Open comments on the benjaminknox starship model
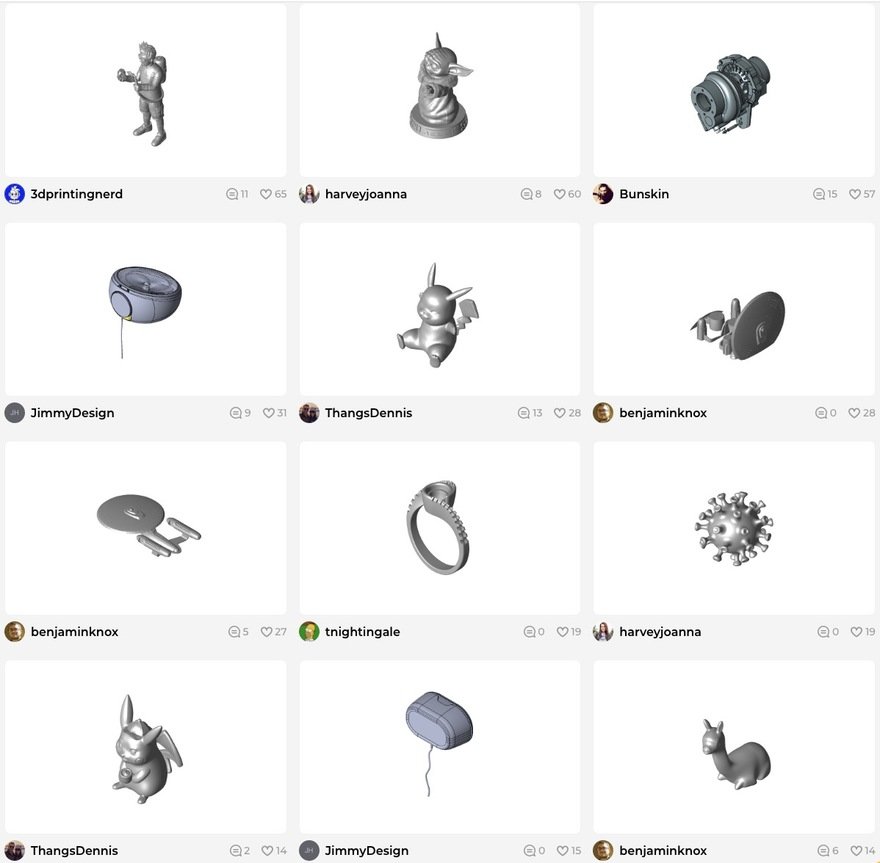This screenshot has height=863, width=880. pyautogui.click(x=234, y=632)
